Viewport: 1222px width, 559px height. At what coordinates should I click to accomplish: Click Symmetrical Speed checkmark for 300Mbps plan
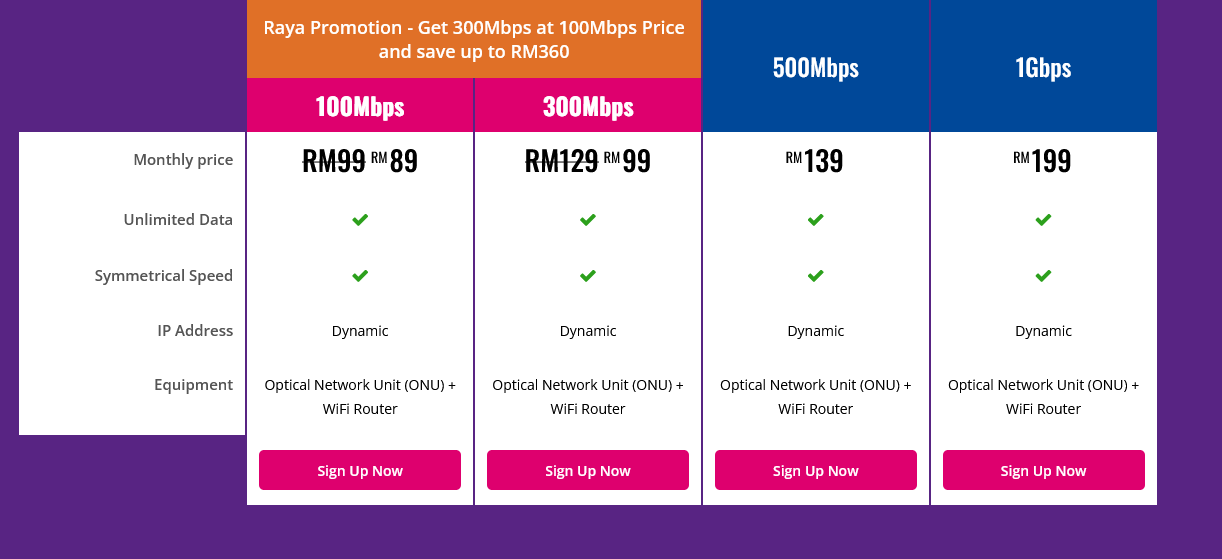tap(588, 276)
